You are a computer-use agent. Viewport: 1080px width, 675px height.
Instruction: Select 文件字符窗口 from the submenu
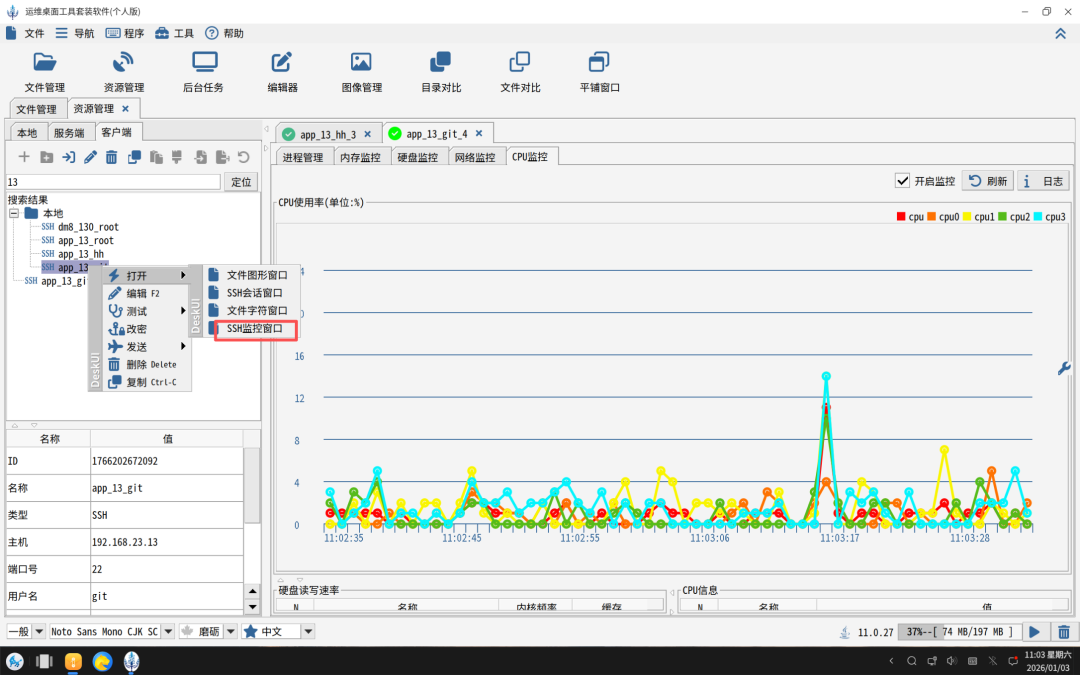[251, 311]
